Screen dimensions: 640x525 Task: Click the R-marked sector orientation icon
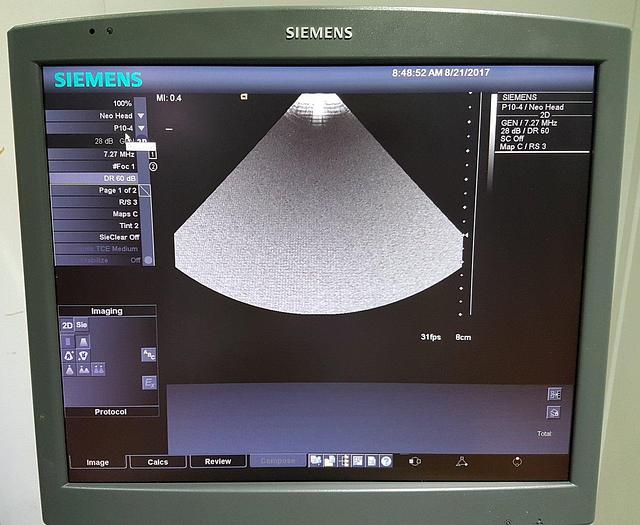(69, 356)
